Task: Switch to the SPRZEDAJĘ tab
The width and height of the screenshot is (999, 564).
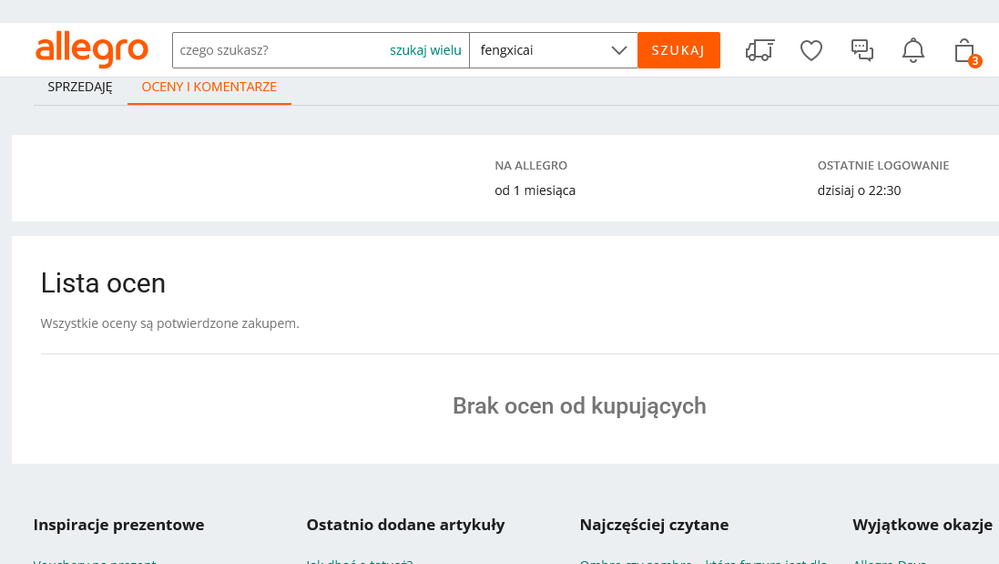Action: pyautogui.click(x=80, y=87)
